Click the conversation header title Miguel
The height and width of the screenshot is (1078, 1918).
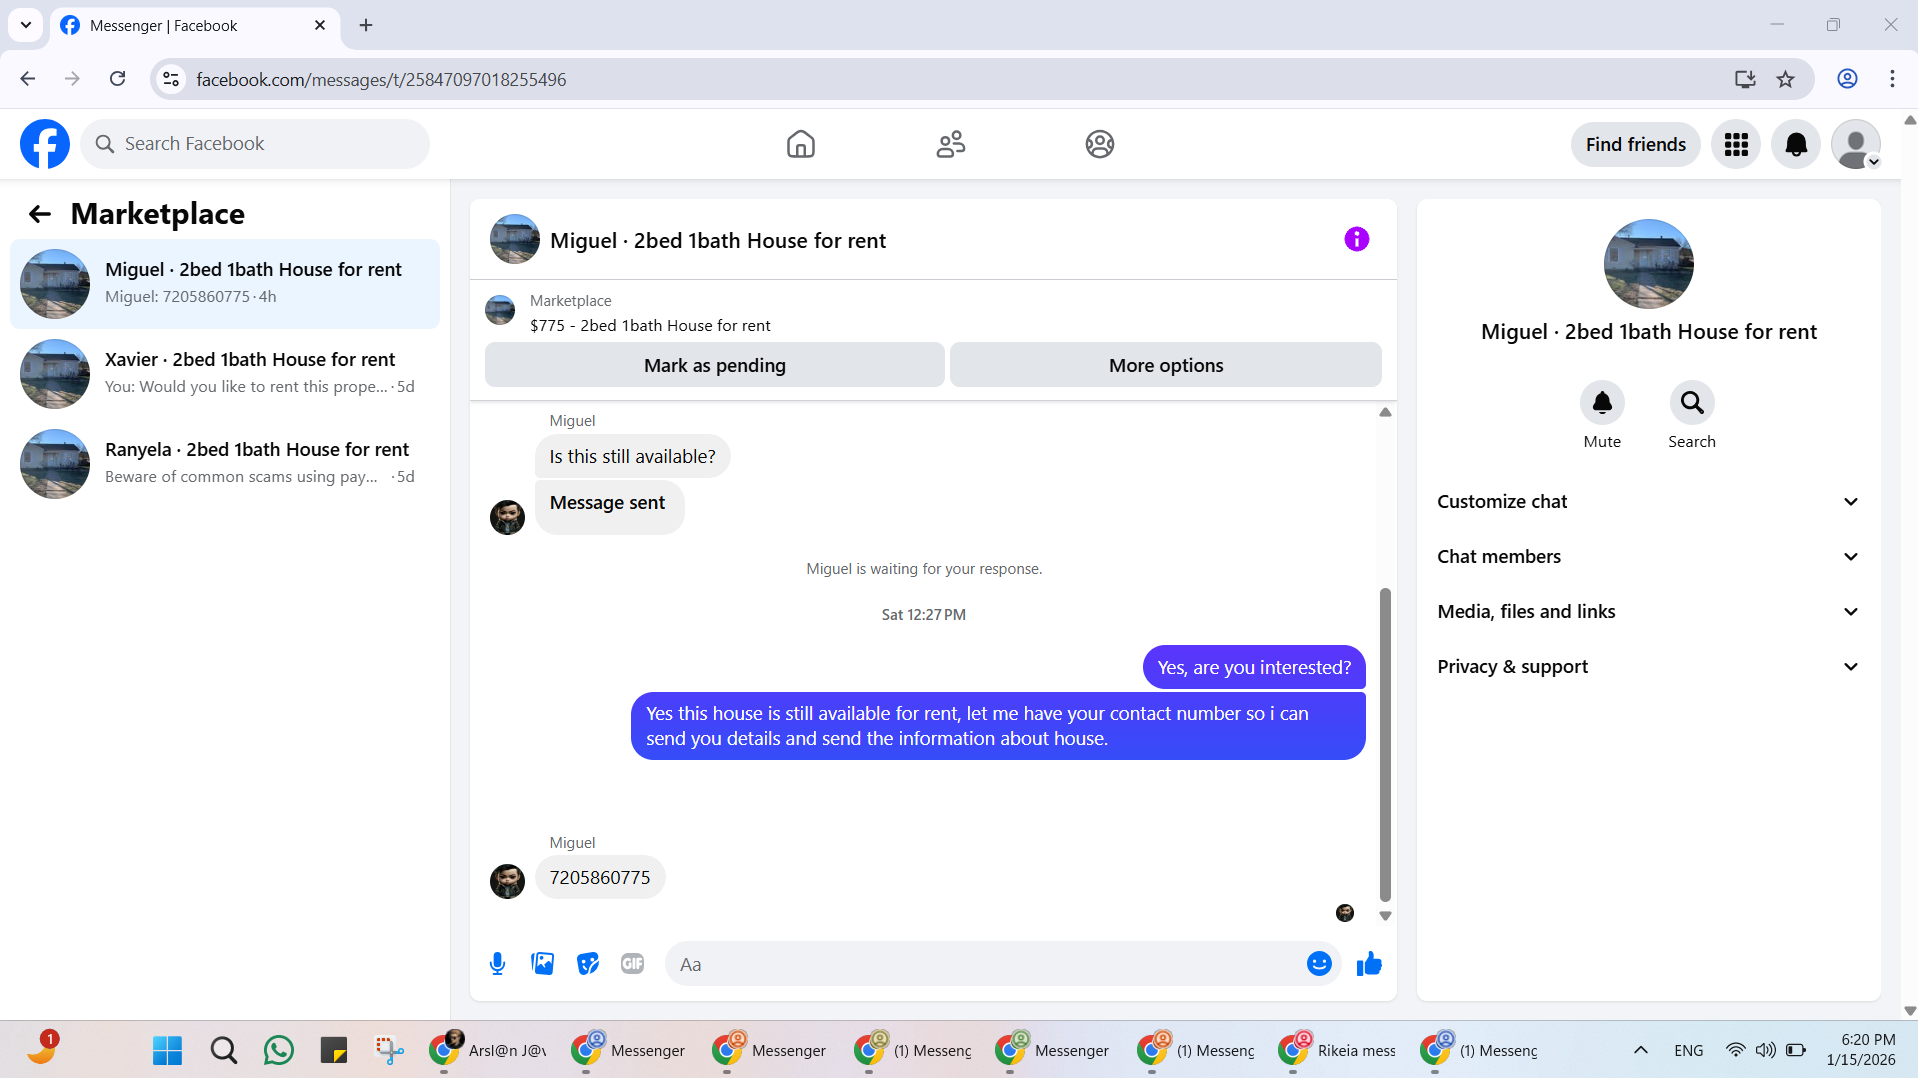(718, 241)
